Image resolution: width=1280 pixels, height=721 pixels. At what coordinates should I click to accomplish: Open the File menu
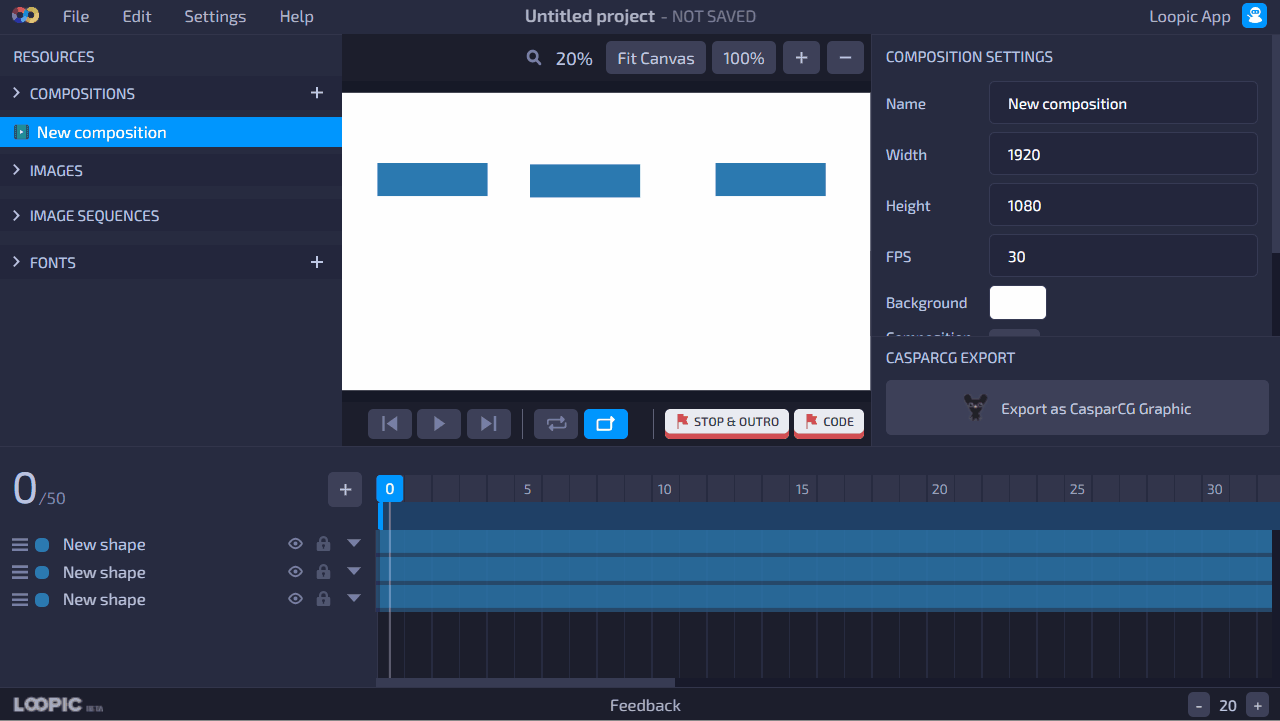76,16
